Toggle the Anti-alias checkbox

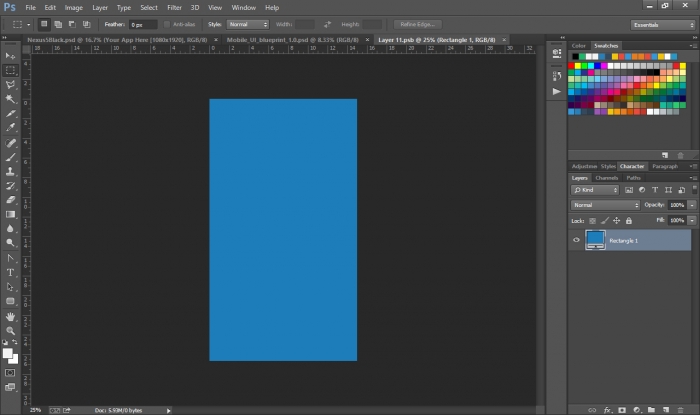(167, 24)
